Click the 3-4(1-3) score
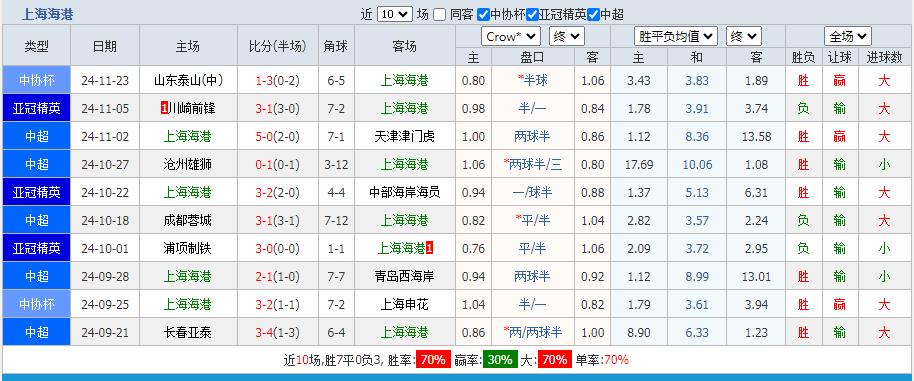The height and width of the screenshot is (381, 914). pos(277,332)
